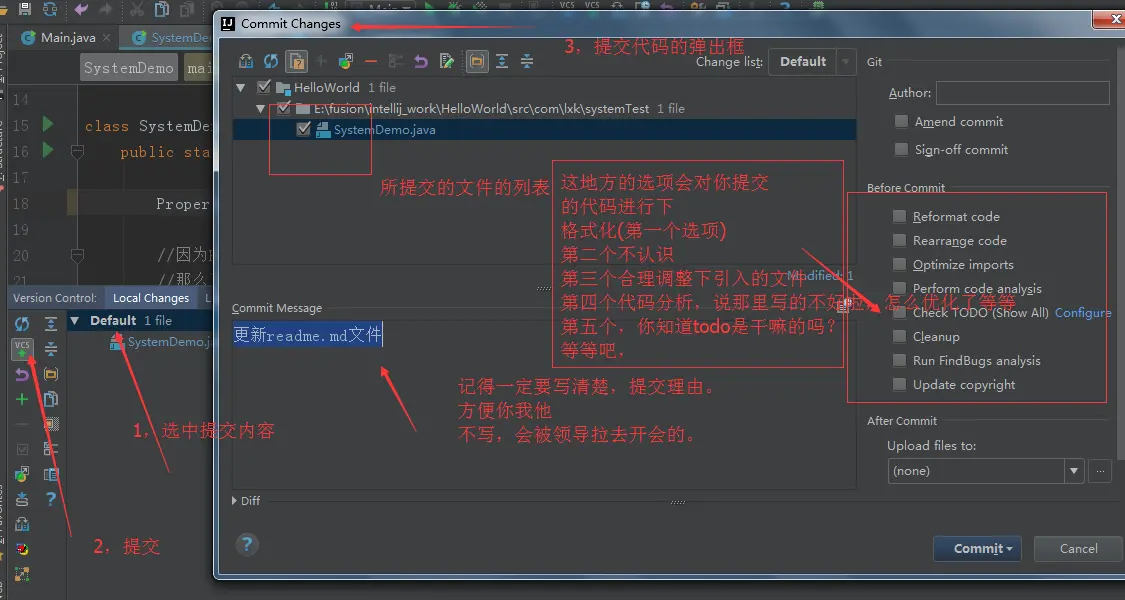Click in the Author input field
The image size is (1125, 600).
(x=1022, y=93)
